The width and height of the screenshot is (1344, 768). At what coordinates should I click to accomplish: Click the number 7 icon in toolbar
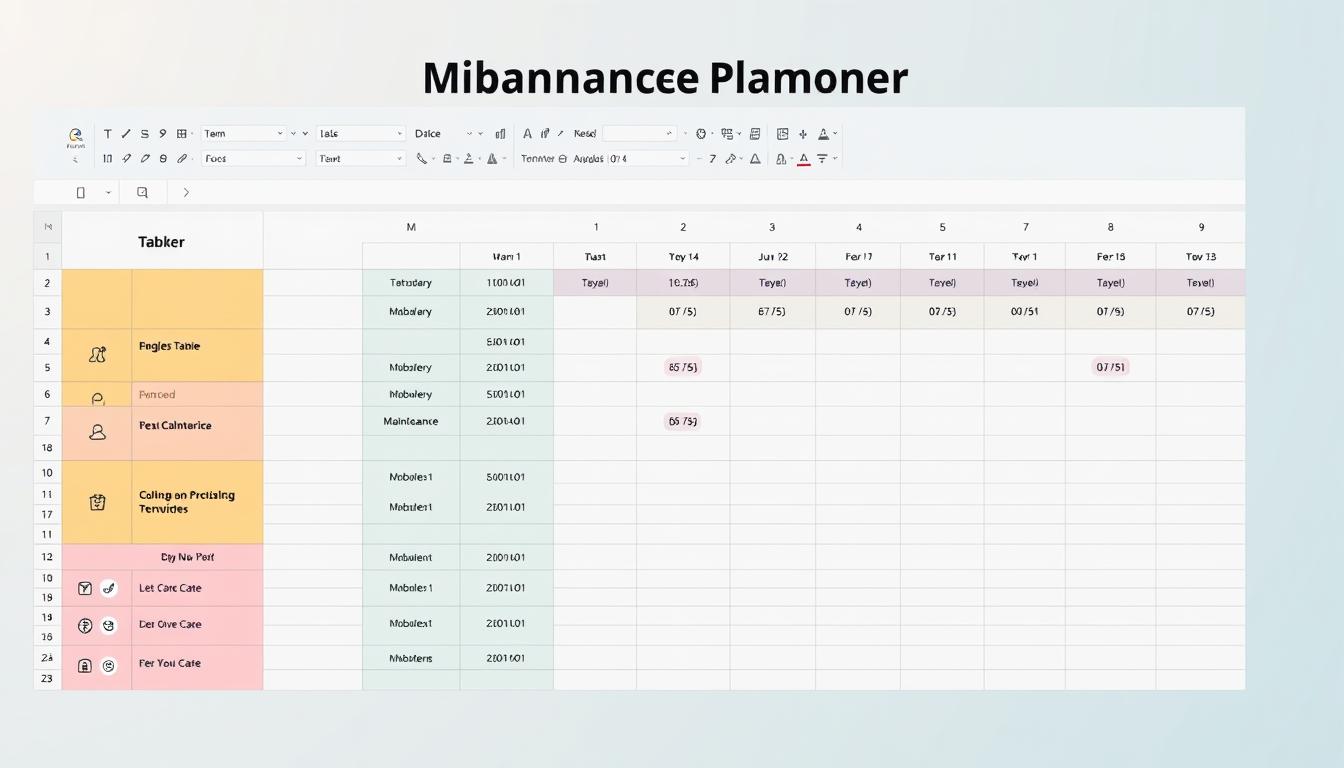(712, 158)
